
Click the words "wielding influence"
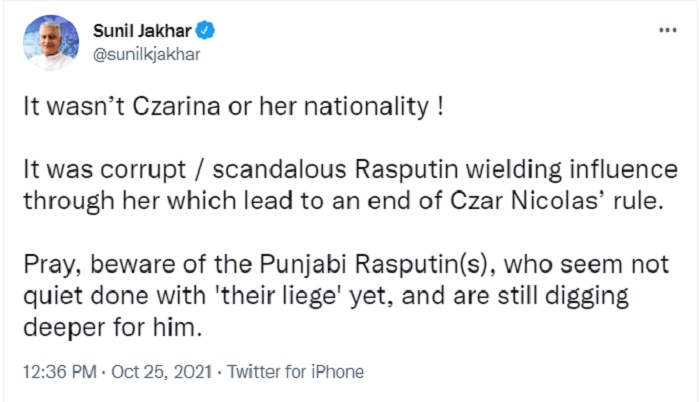570,167
